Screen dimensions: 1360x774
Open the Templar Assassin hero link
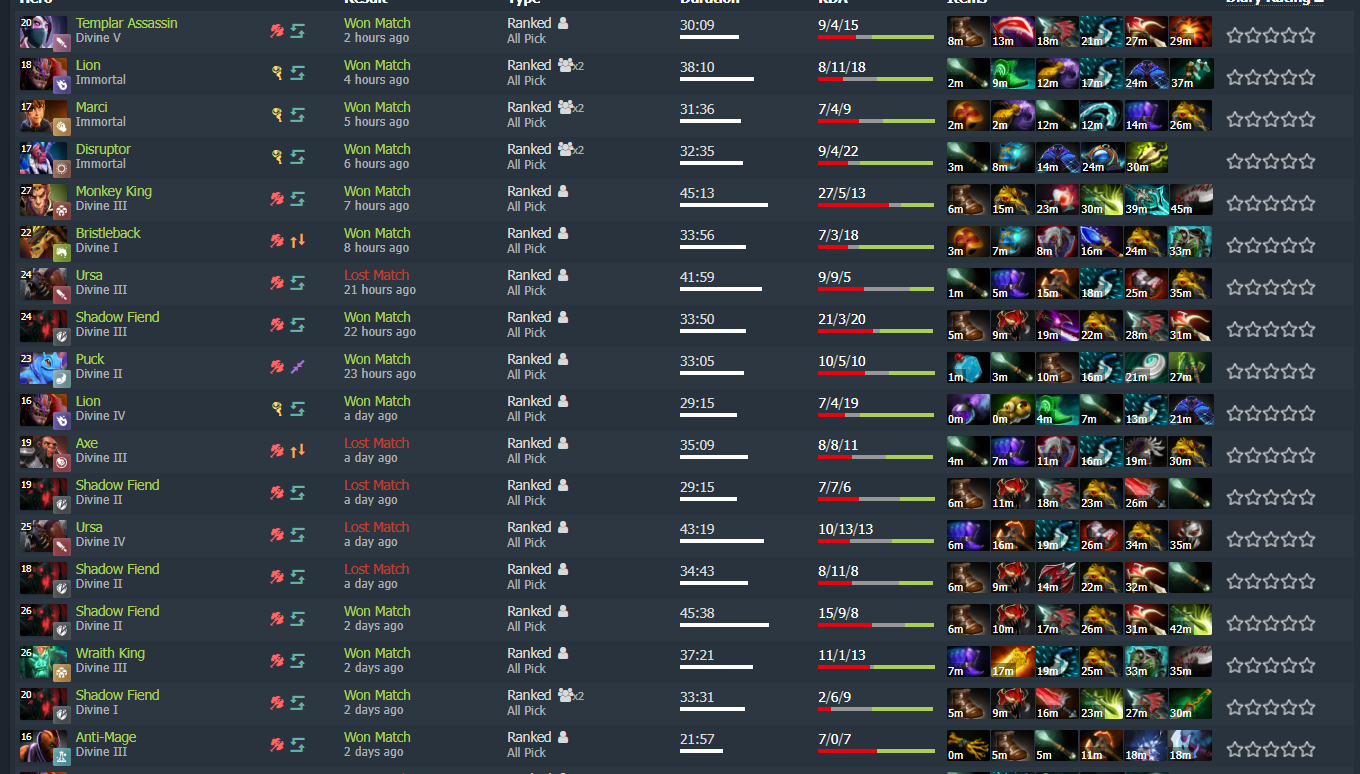pos(126,23)
